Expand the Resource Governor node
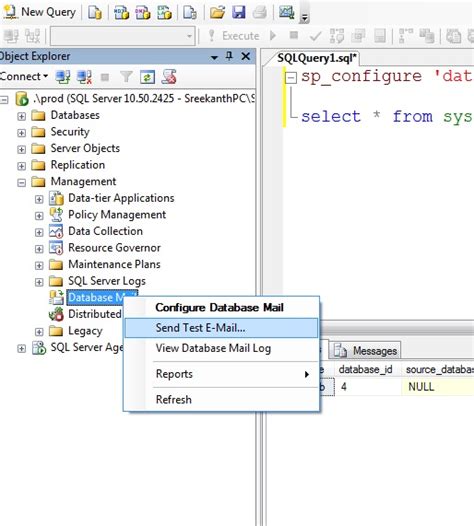The width and height of the screenshot is (474, 526). 39,249
